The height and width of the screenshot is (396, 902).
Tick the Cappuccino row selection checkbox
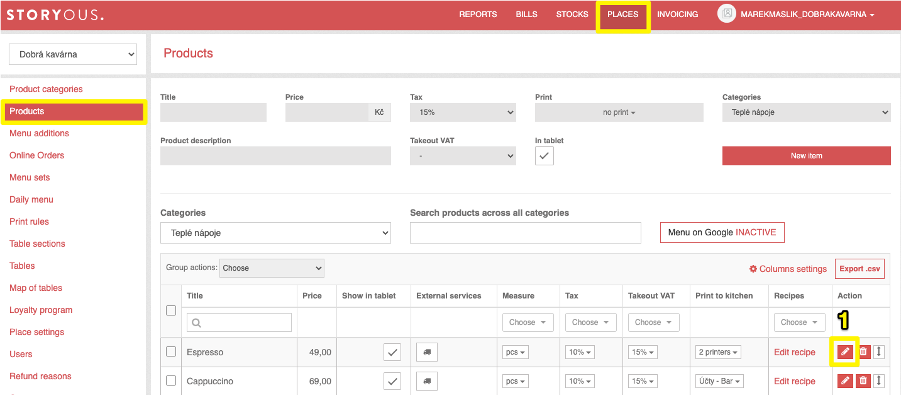(x=171, y=380)
